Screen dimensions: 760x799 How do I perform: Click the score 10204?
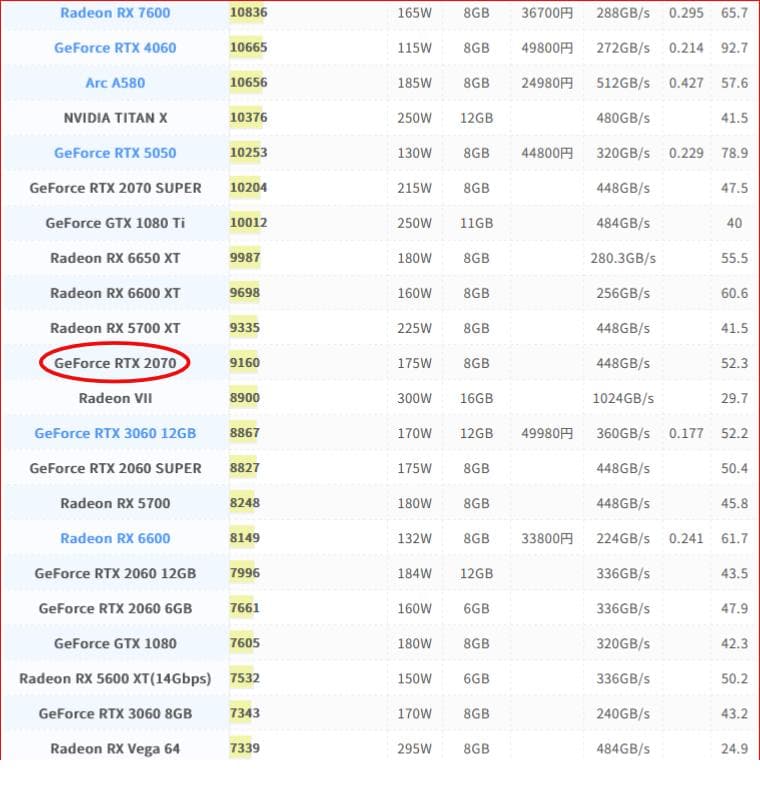[x=248, y=188]
